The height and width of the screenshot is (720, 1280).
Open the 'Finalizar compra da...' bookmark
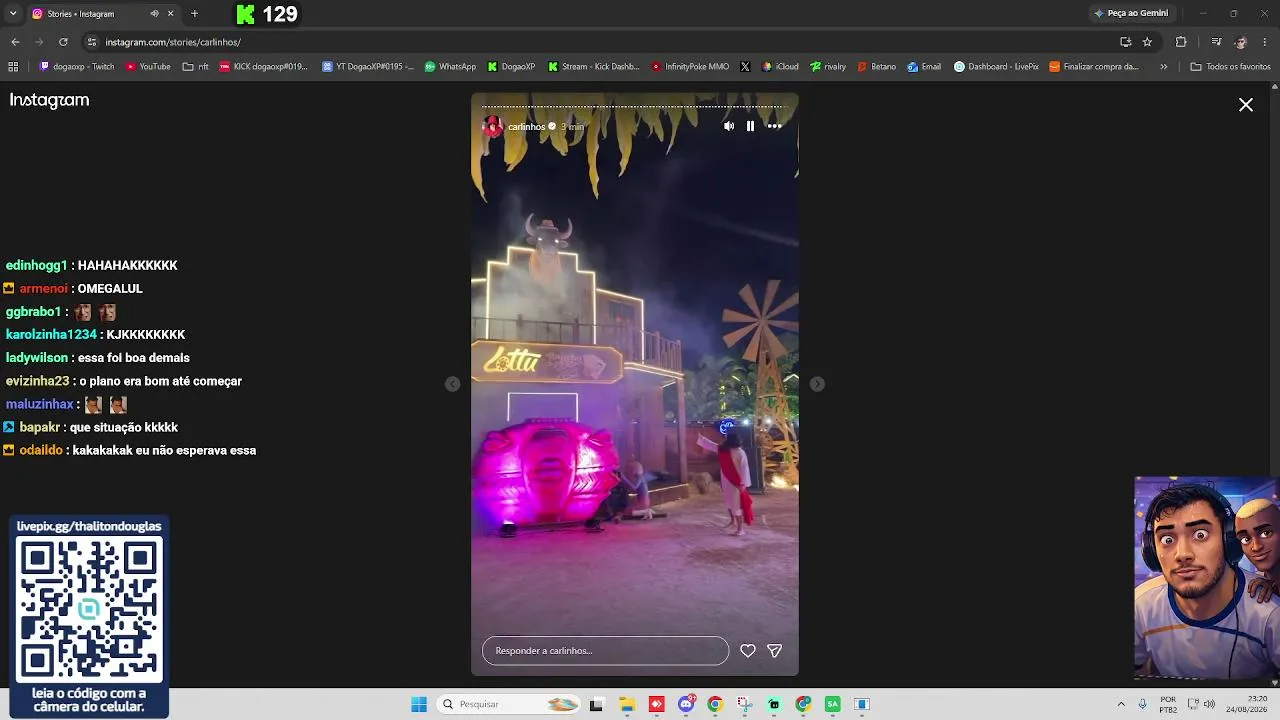pyautogui.click(x=1094, y=67)
